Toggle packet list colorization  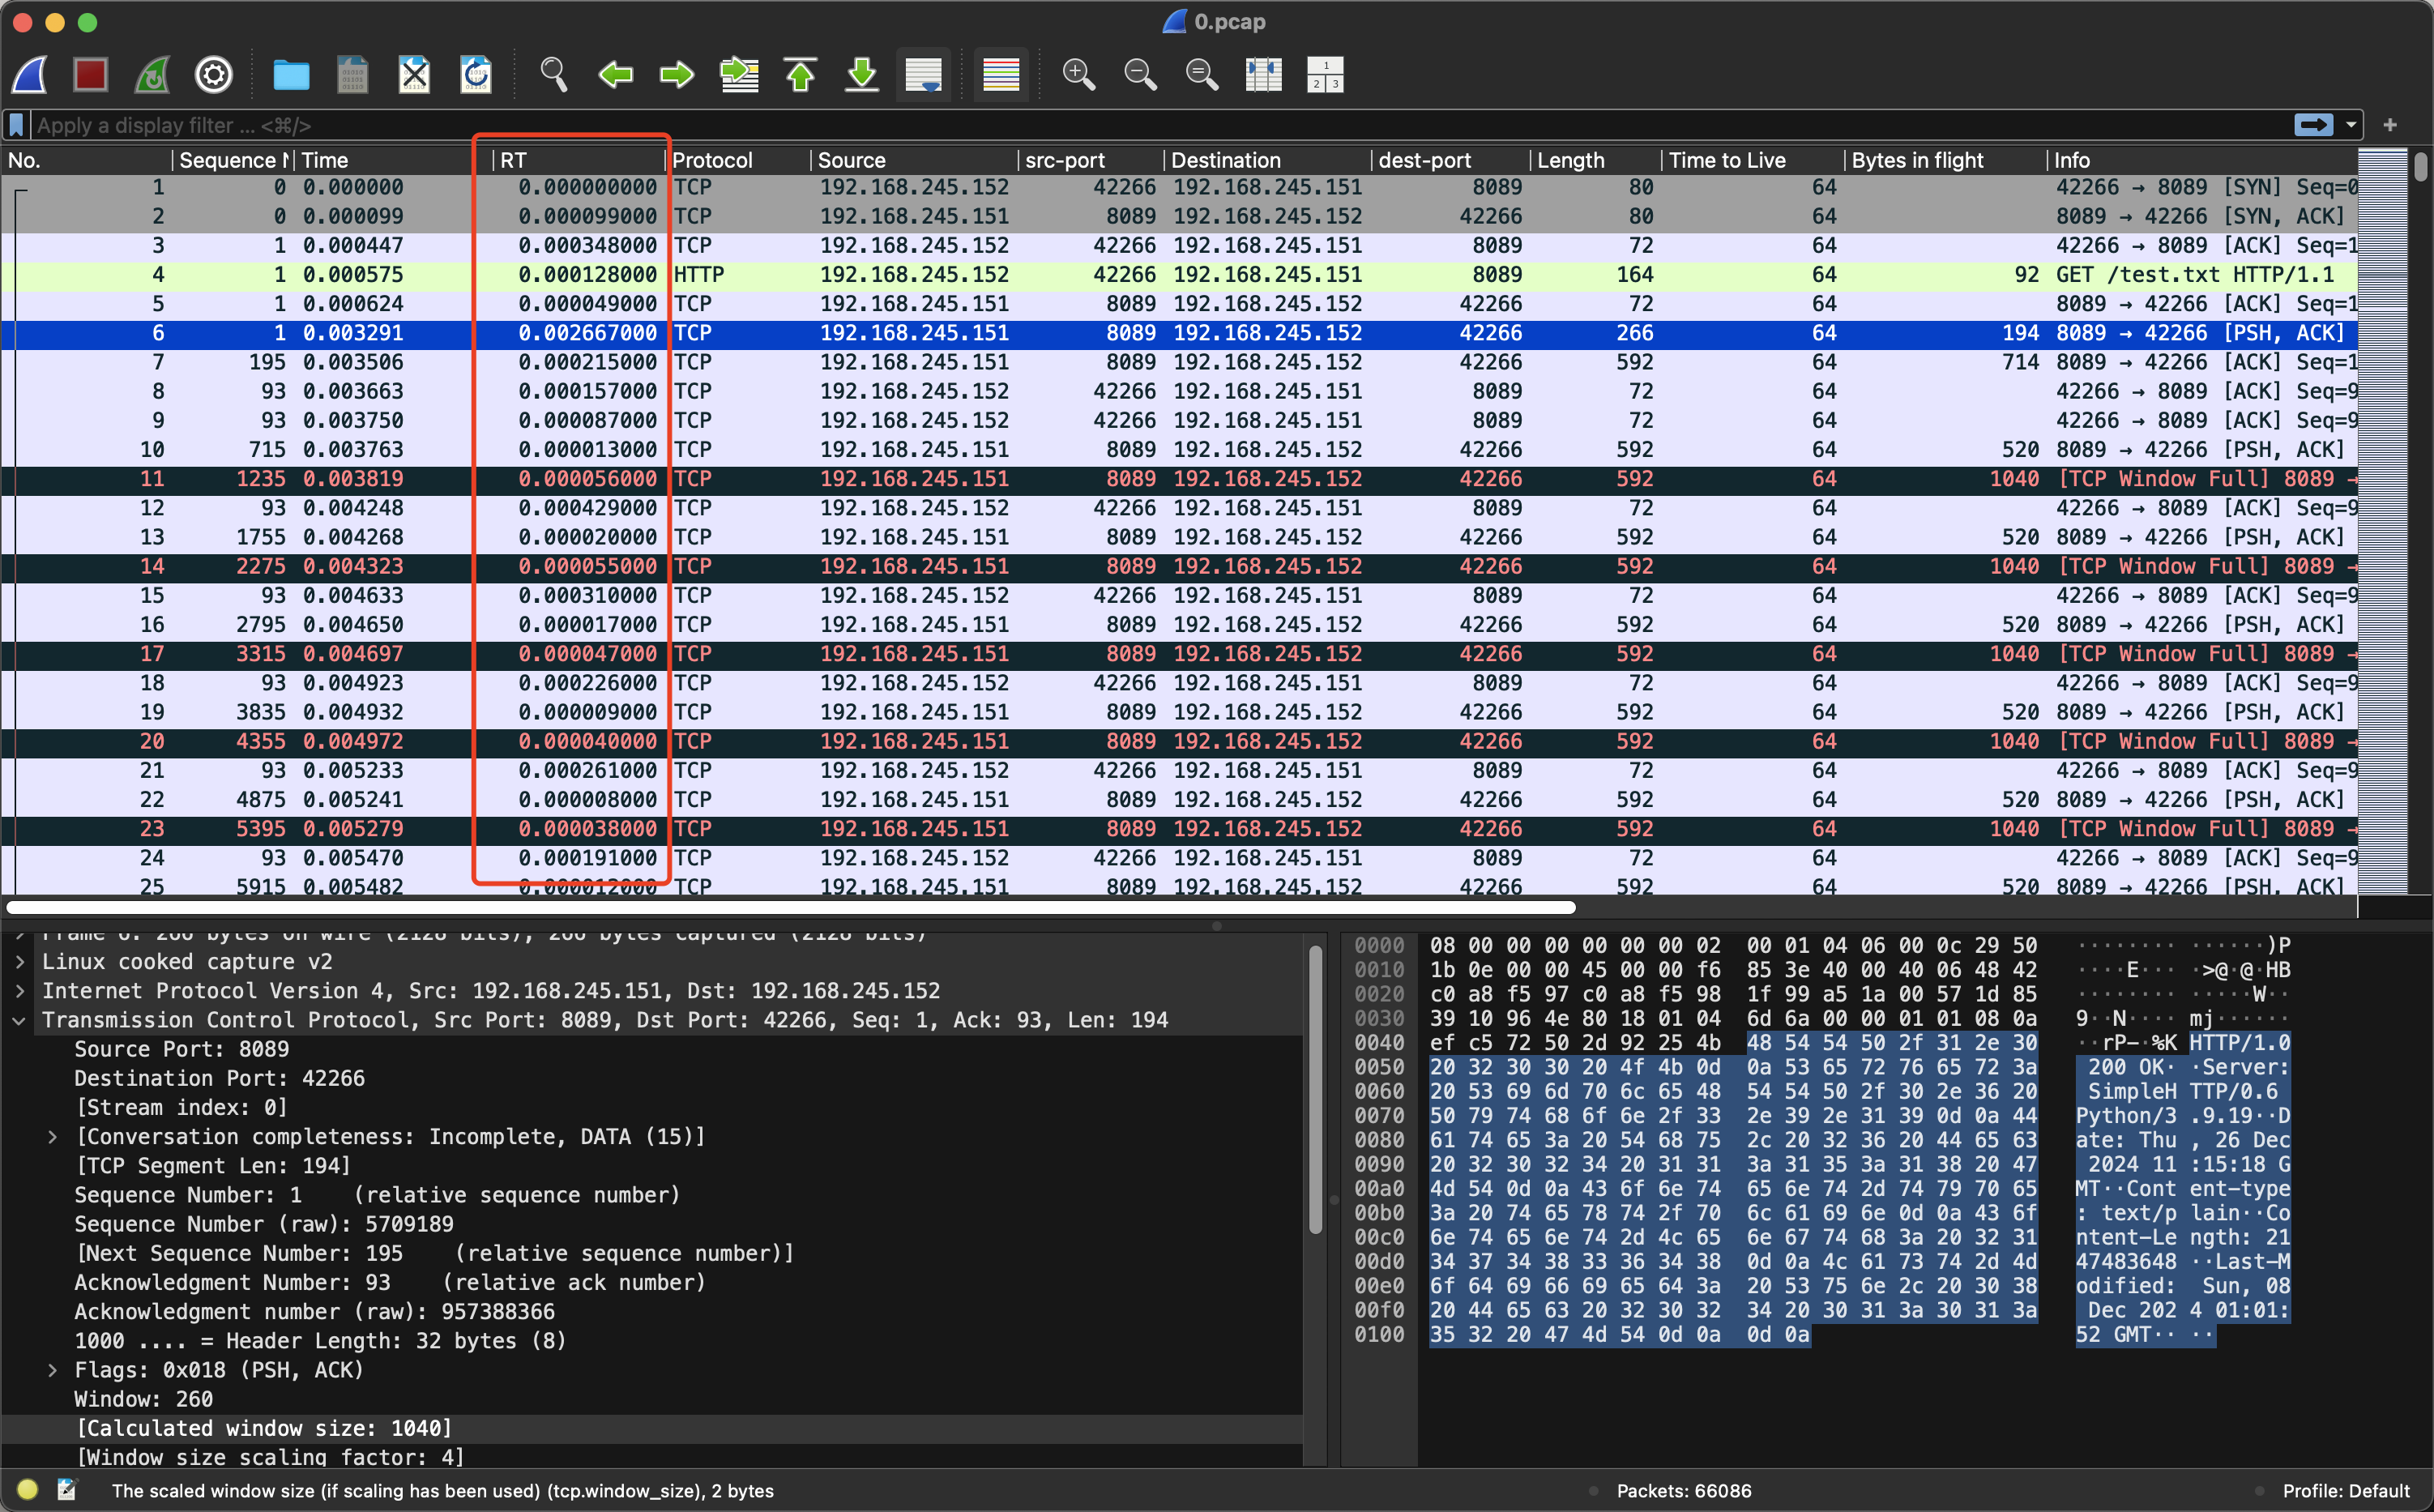[x=999, y=74]
